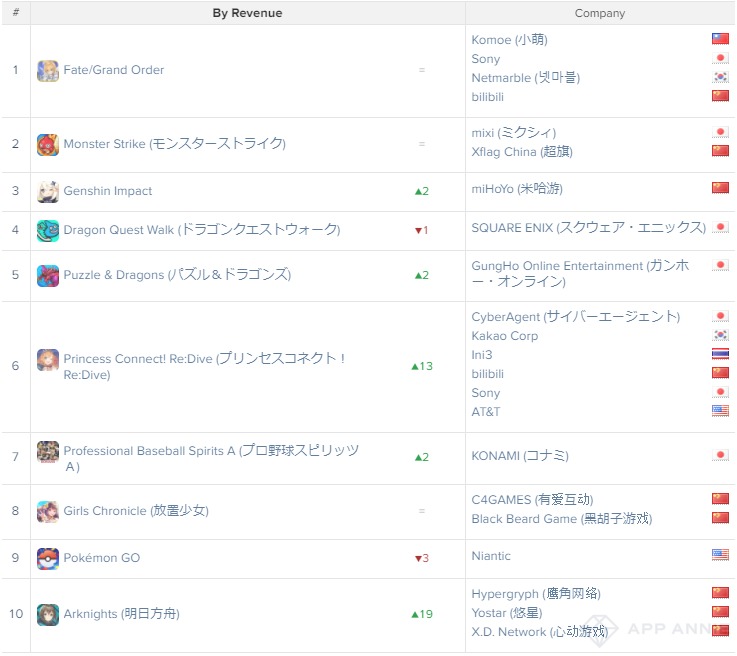Open the Pokémon GO app icon
Viewport: 737px width, 656px height.
48,558
